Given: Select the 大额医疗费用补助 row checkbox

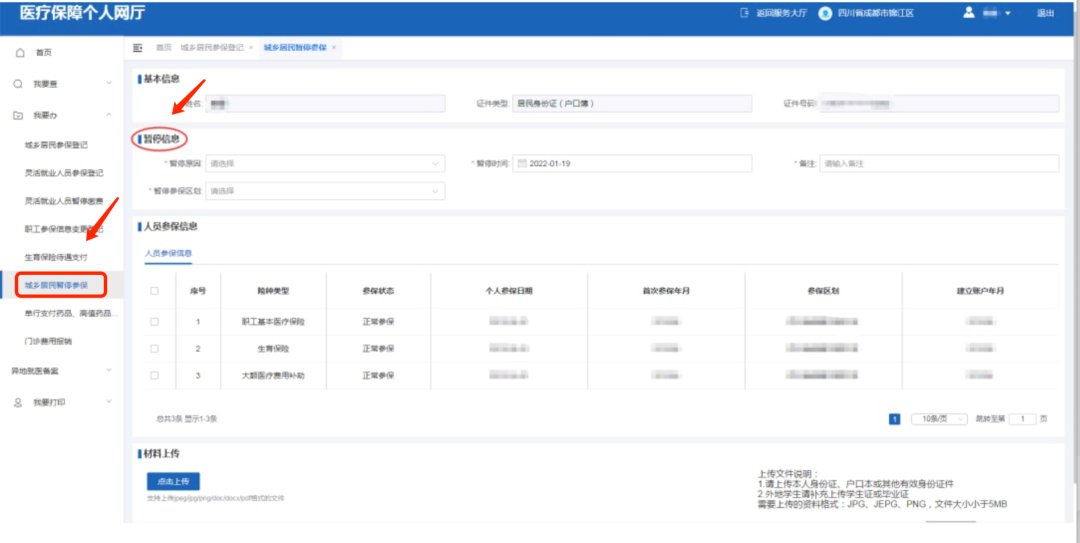Looking at the screenshot, I should [154, 375].
